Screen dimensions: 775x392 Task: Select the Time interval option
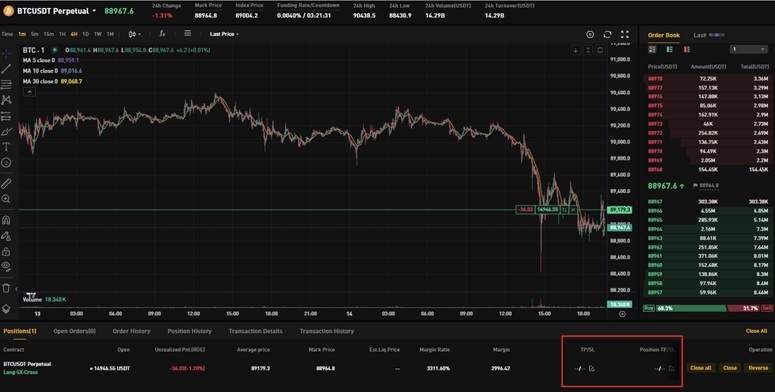tap(7, 34)
